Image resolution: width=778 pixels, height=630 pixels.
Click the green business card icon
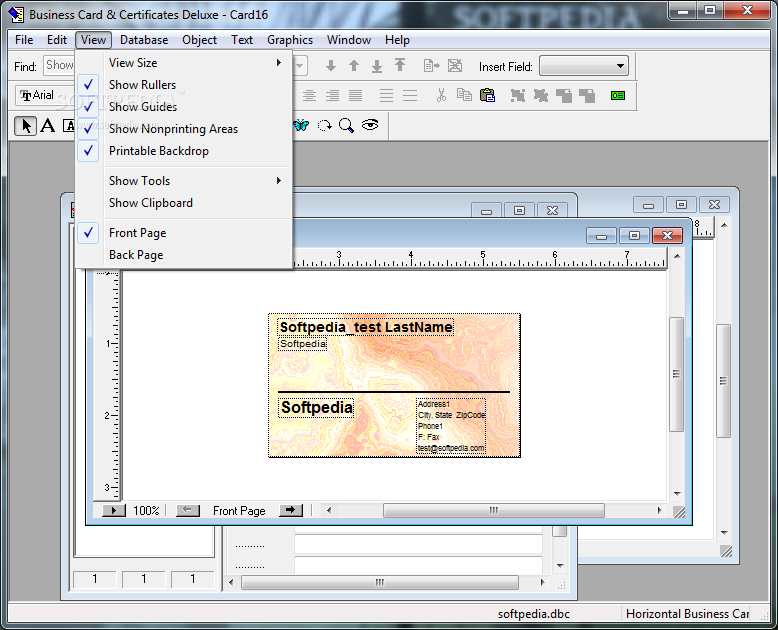618,95
